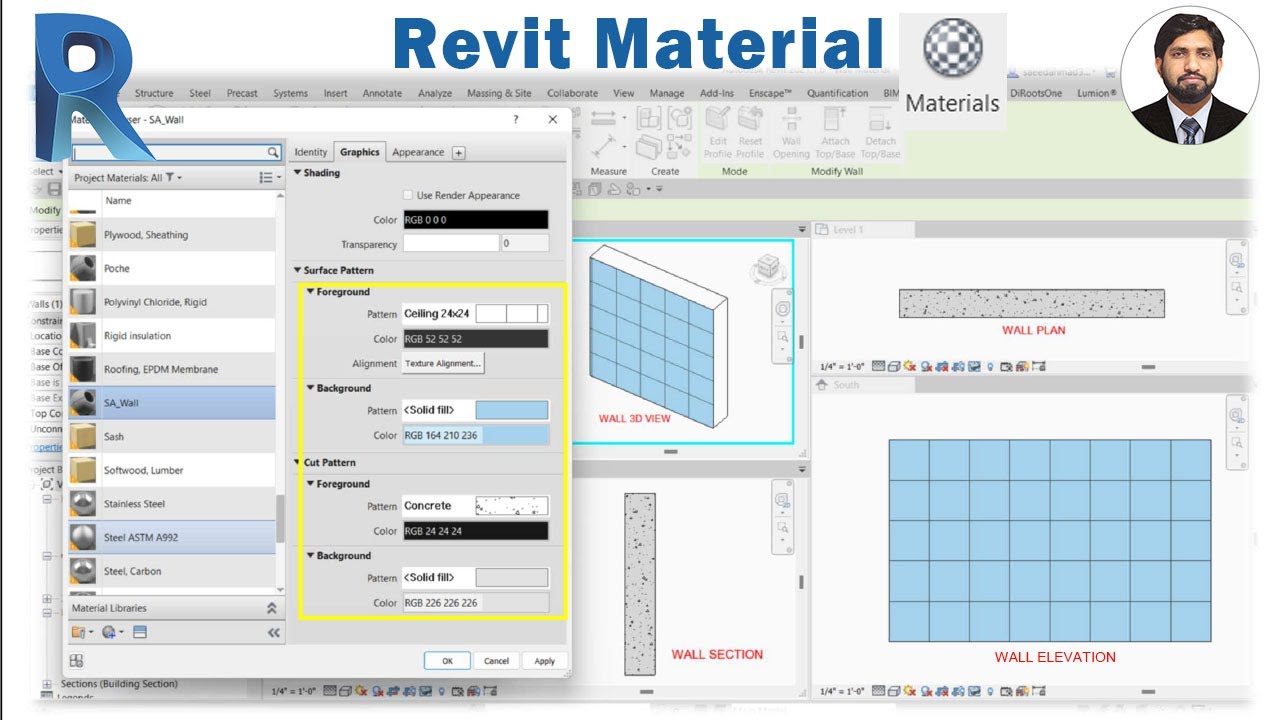1280x720 pixels.
Task: Select the Stainless Steel material thumbnail
Action: click(83, 504)
